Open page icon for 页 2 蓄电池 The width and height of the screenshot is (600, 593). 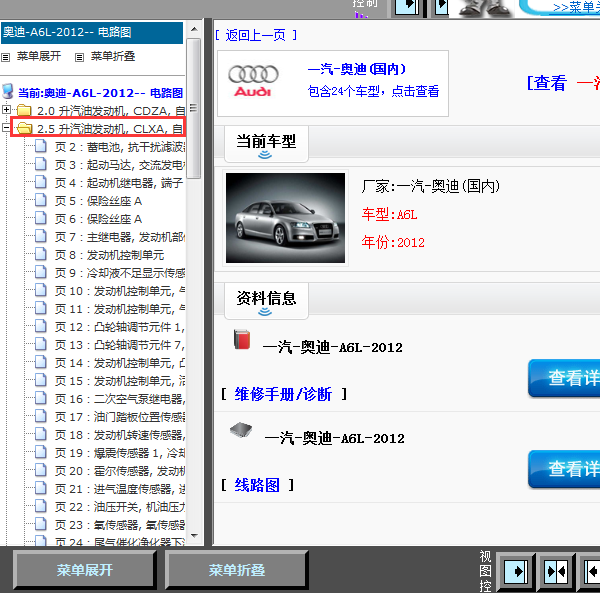(x=41, y=146)
